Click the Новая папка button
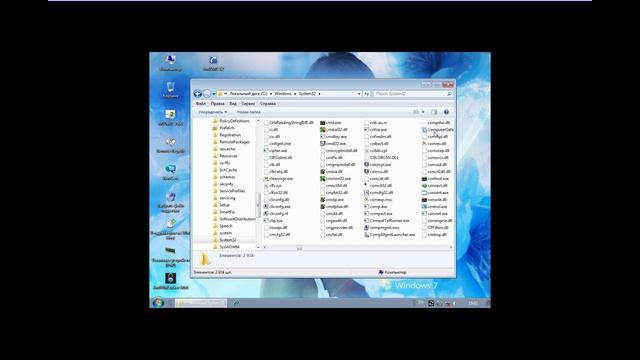This screenshot has width=640, height=360. pos(249,112)
